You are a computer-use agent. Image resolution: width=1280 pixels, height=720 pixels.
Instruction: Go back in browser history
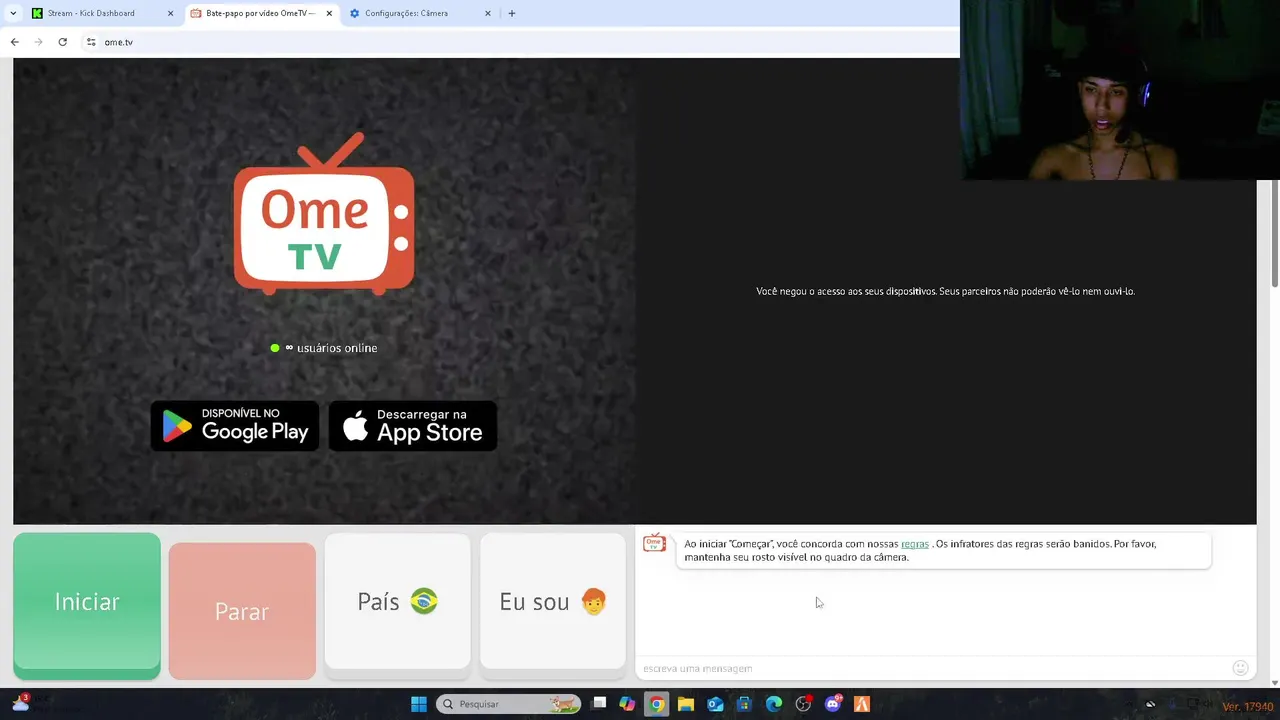click(x=14, y=42)
